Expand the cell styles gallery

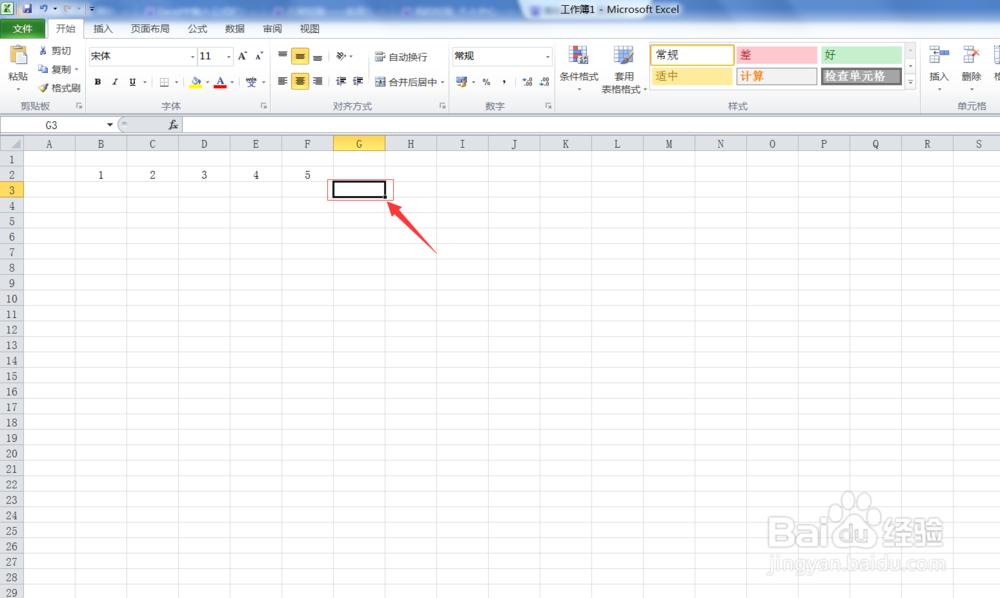(x=910, y=82)
